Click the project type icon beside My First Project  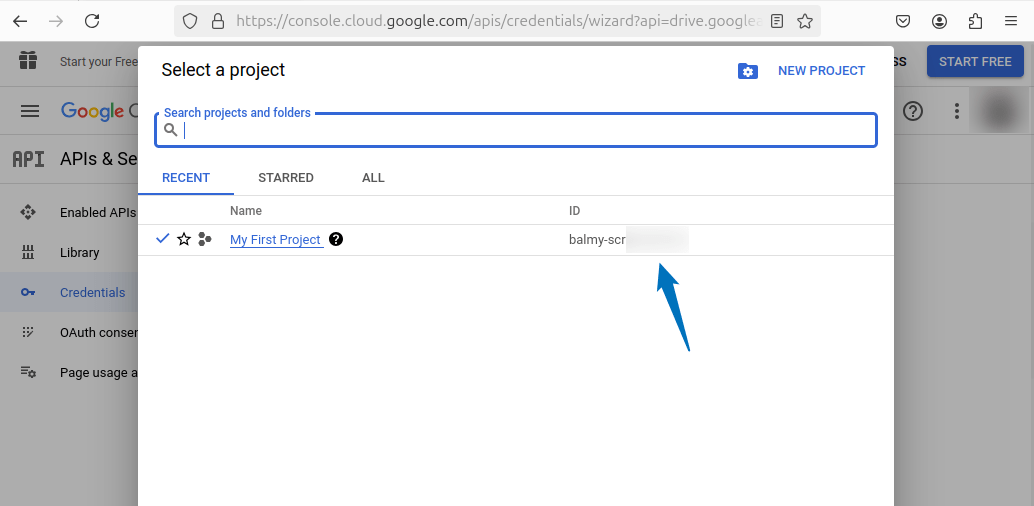click(204, 239)
